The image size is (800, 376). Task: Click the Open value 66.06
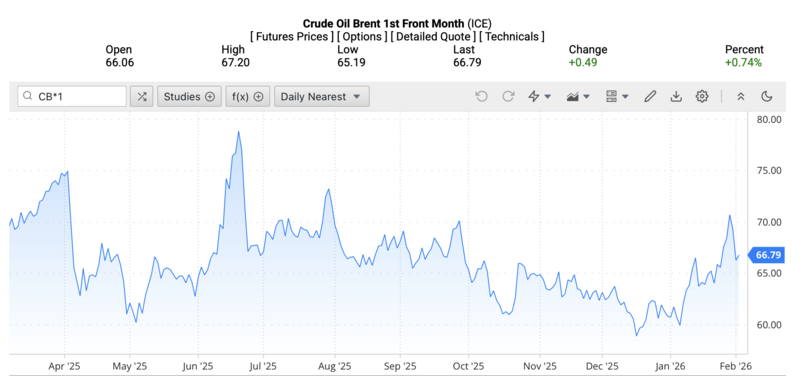(x=120, y=63)
